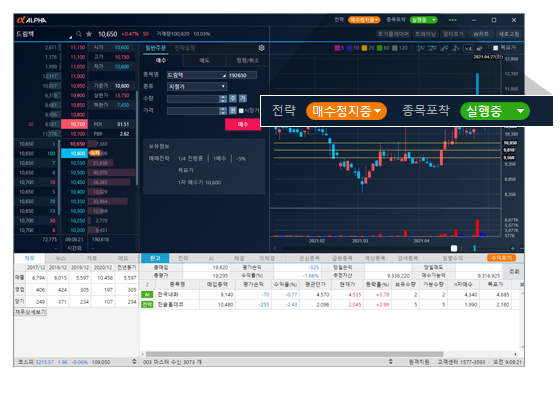Image resolution: width=560 pixels, height=400 pixels.
Task: Click the 재무상세보기 button
Action: 30,312
